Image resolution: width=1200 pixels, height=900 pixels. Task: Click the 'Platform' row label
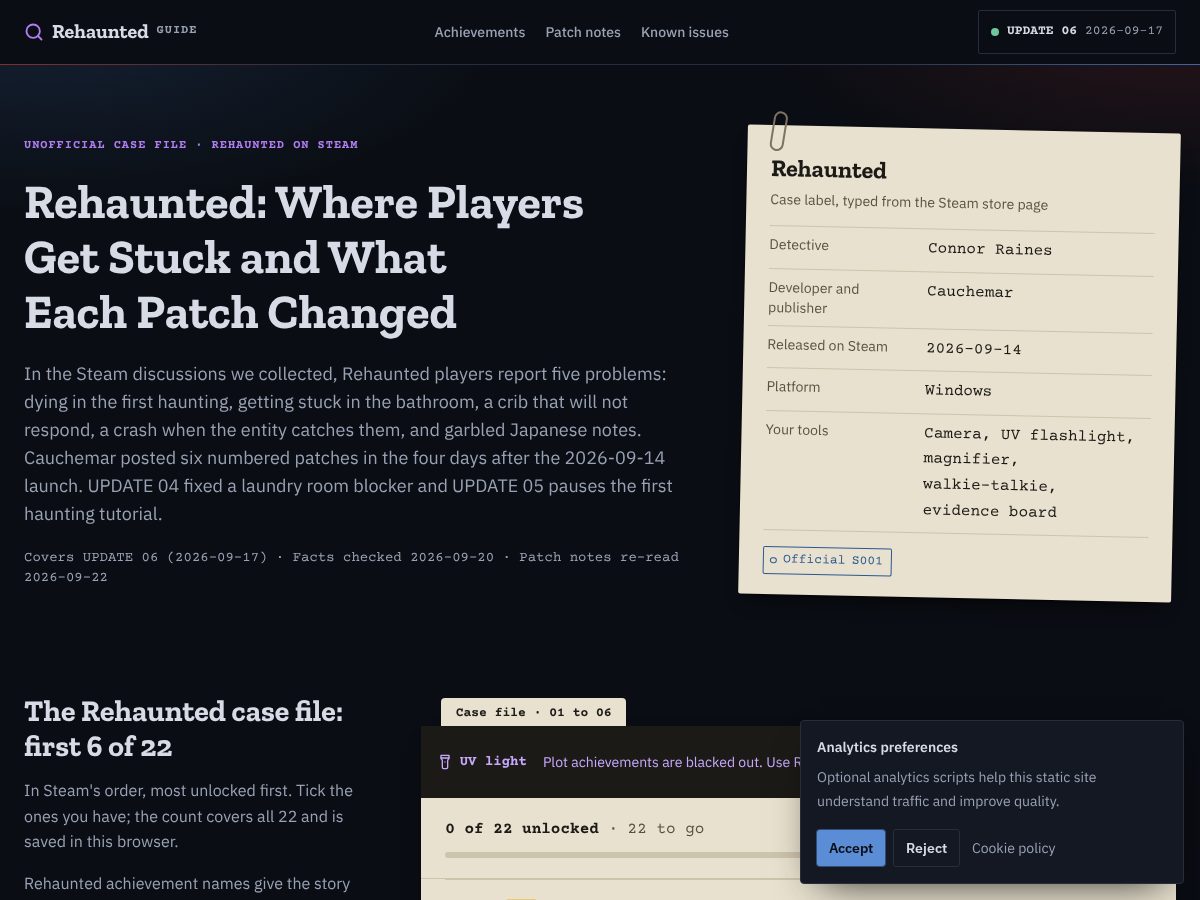click(793, 387)
